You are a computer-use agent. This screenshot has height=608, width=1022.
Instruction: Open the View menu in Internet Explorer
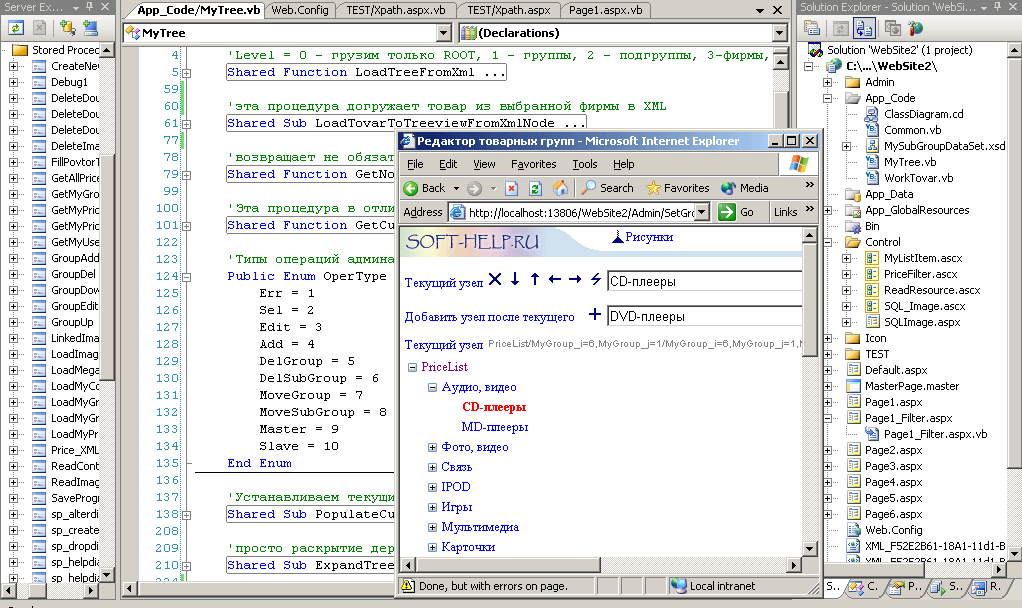click(x=484, y=164)
